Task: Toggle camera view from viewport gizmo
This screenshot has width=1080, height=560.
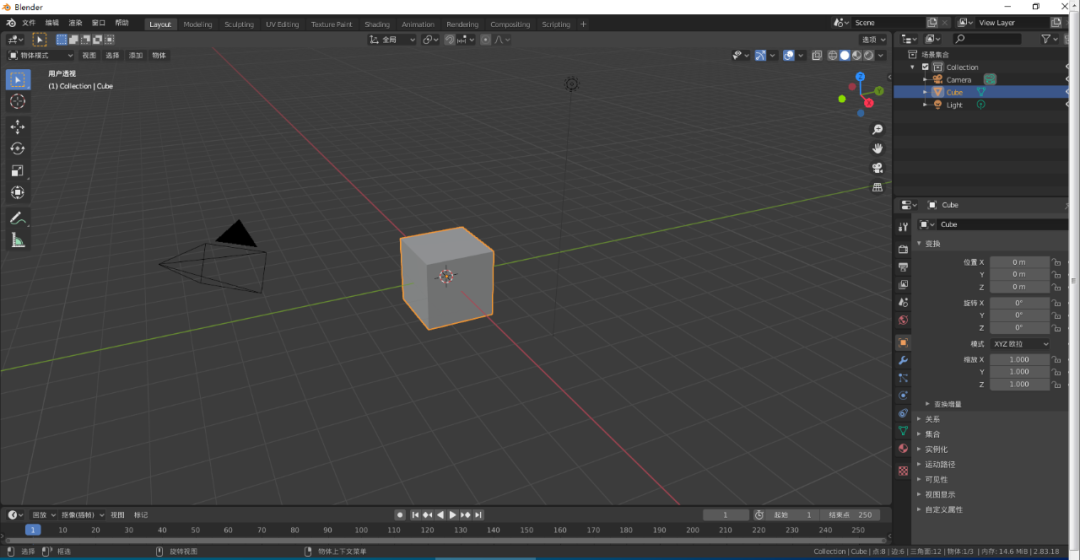Action: pos(877,167)
